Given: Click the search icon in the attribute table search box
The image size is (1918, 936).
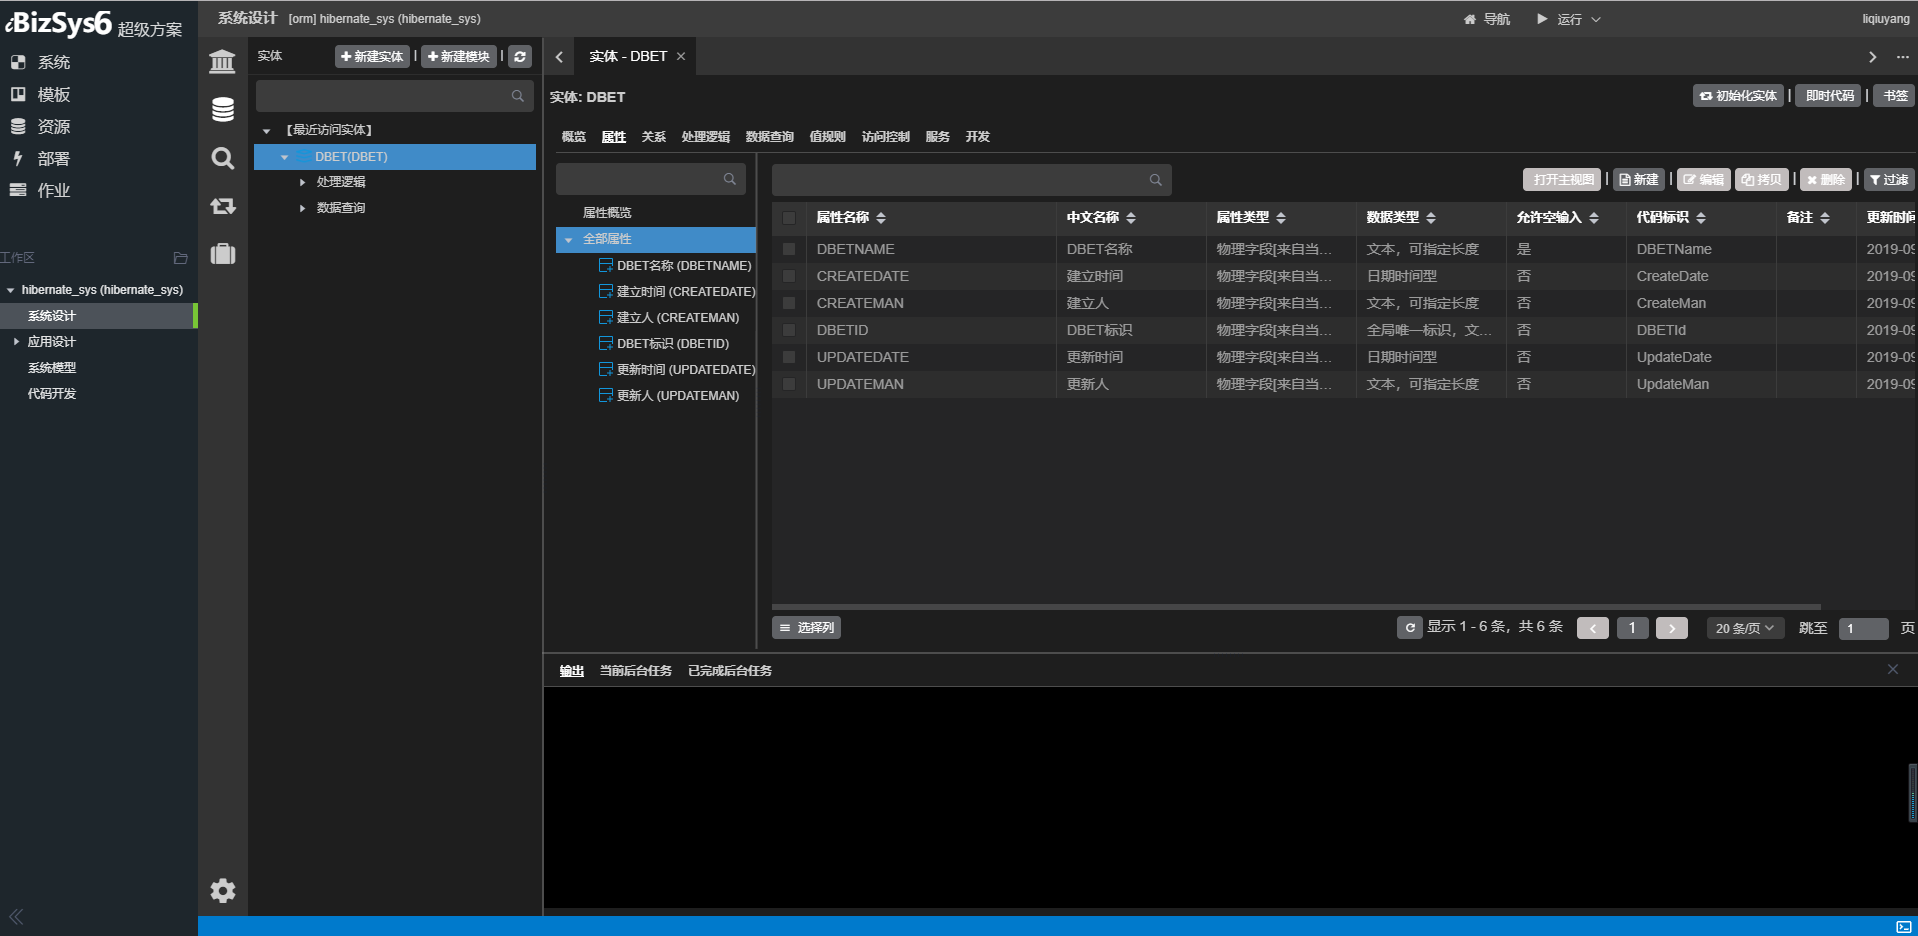Looking at the screenshot, I should click(1155, 180).
